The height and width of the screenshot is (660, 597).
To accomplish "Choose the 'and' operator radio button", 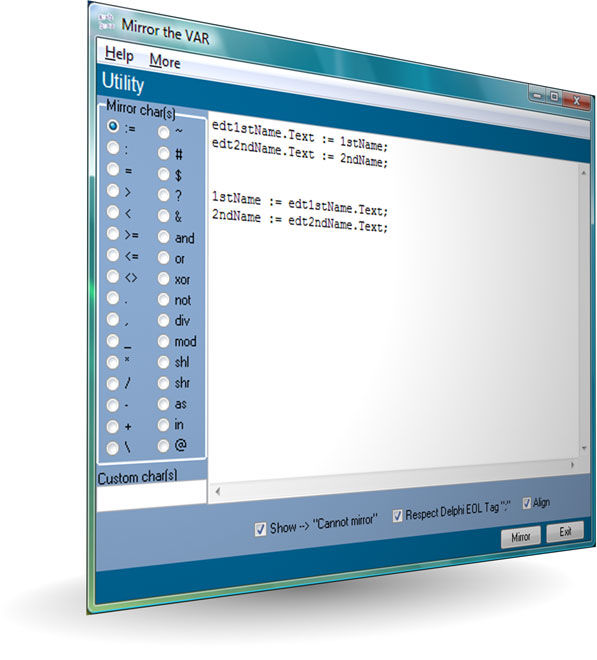I will tap(163, 237).
